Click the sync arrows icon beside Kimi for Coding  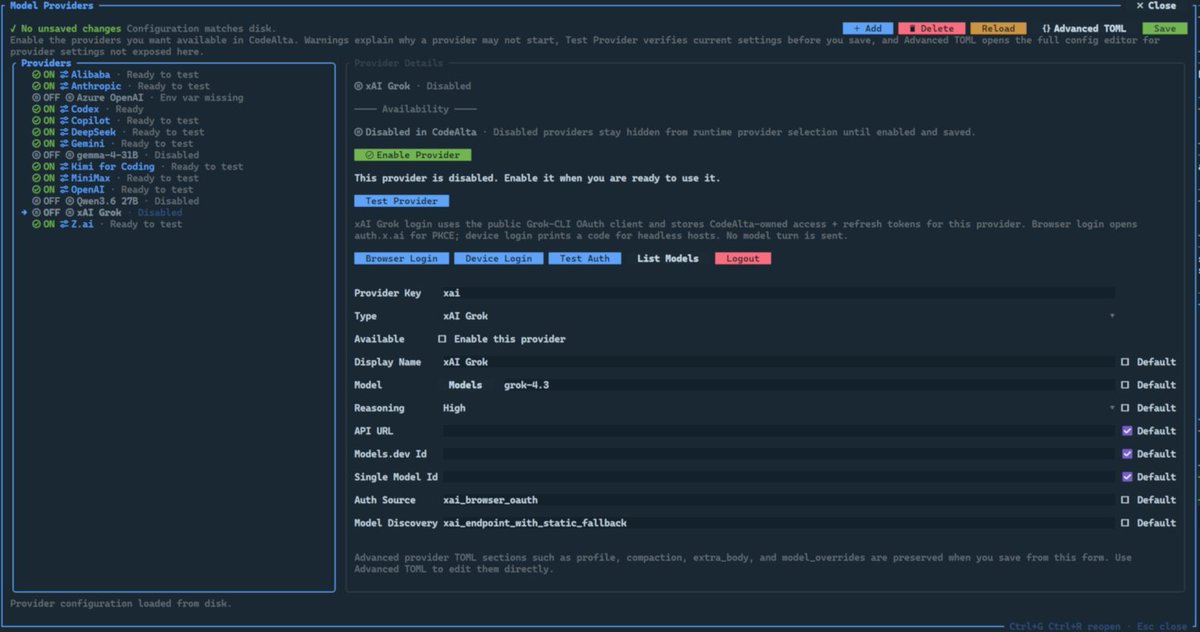[64, 167]
